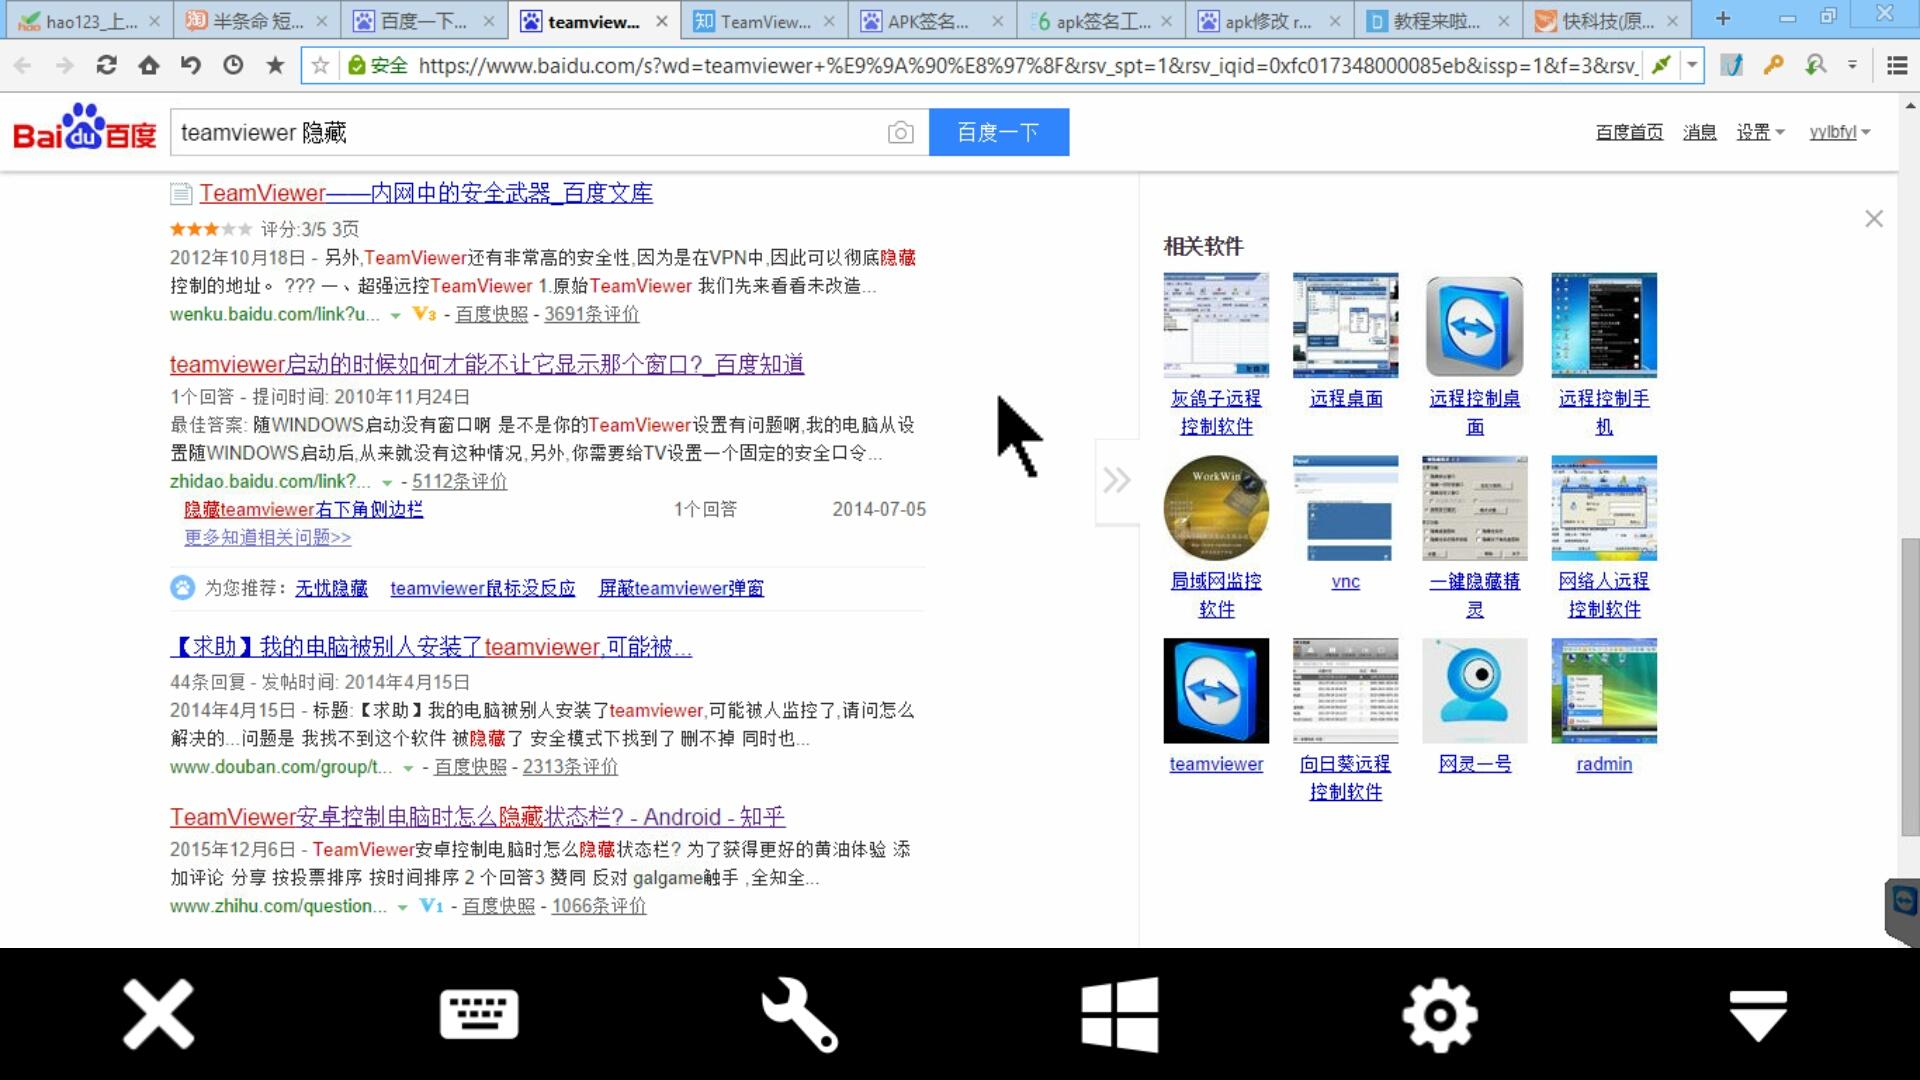
Task: Open radmin software thumbnail
Action: [1603, 691]
